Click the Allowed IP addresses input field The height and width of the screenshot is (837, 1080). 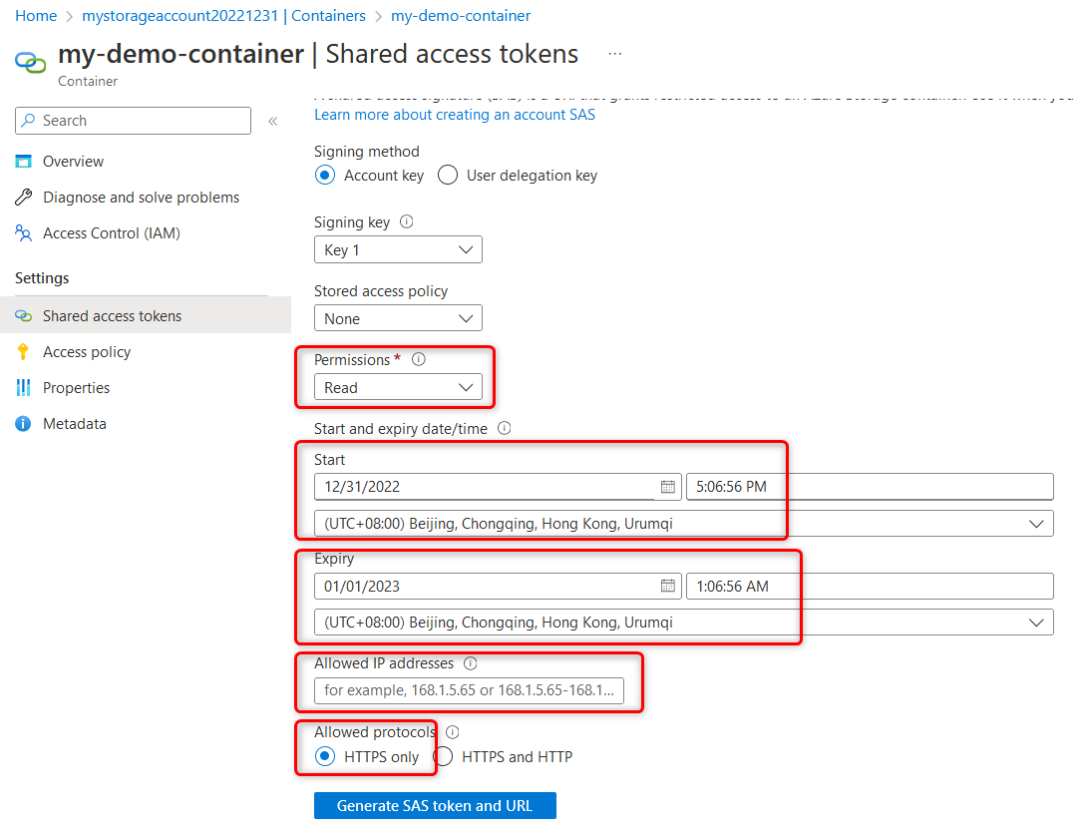click(x=468, y=691)
